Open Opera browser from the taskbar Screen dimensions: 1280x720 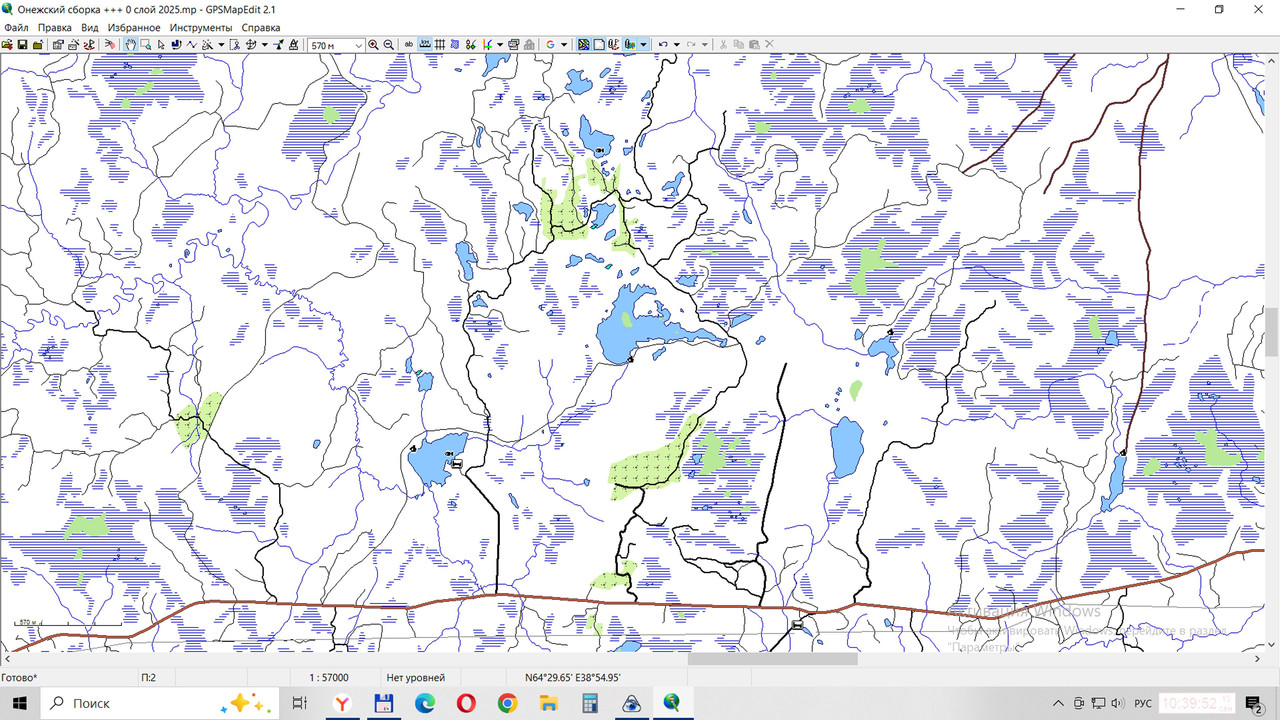[x=466, y=703]
